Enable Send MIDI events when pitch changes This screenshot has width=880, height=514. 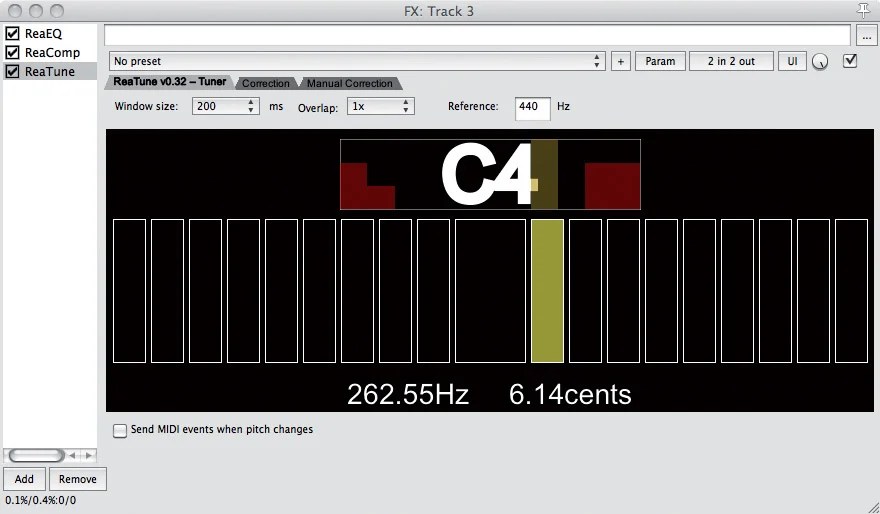120,430
